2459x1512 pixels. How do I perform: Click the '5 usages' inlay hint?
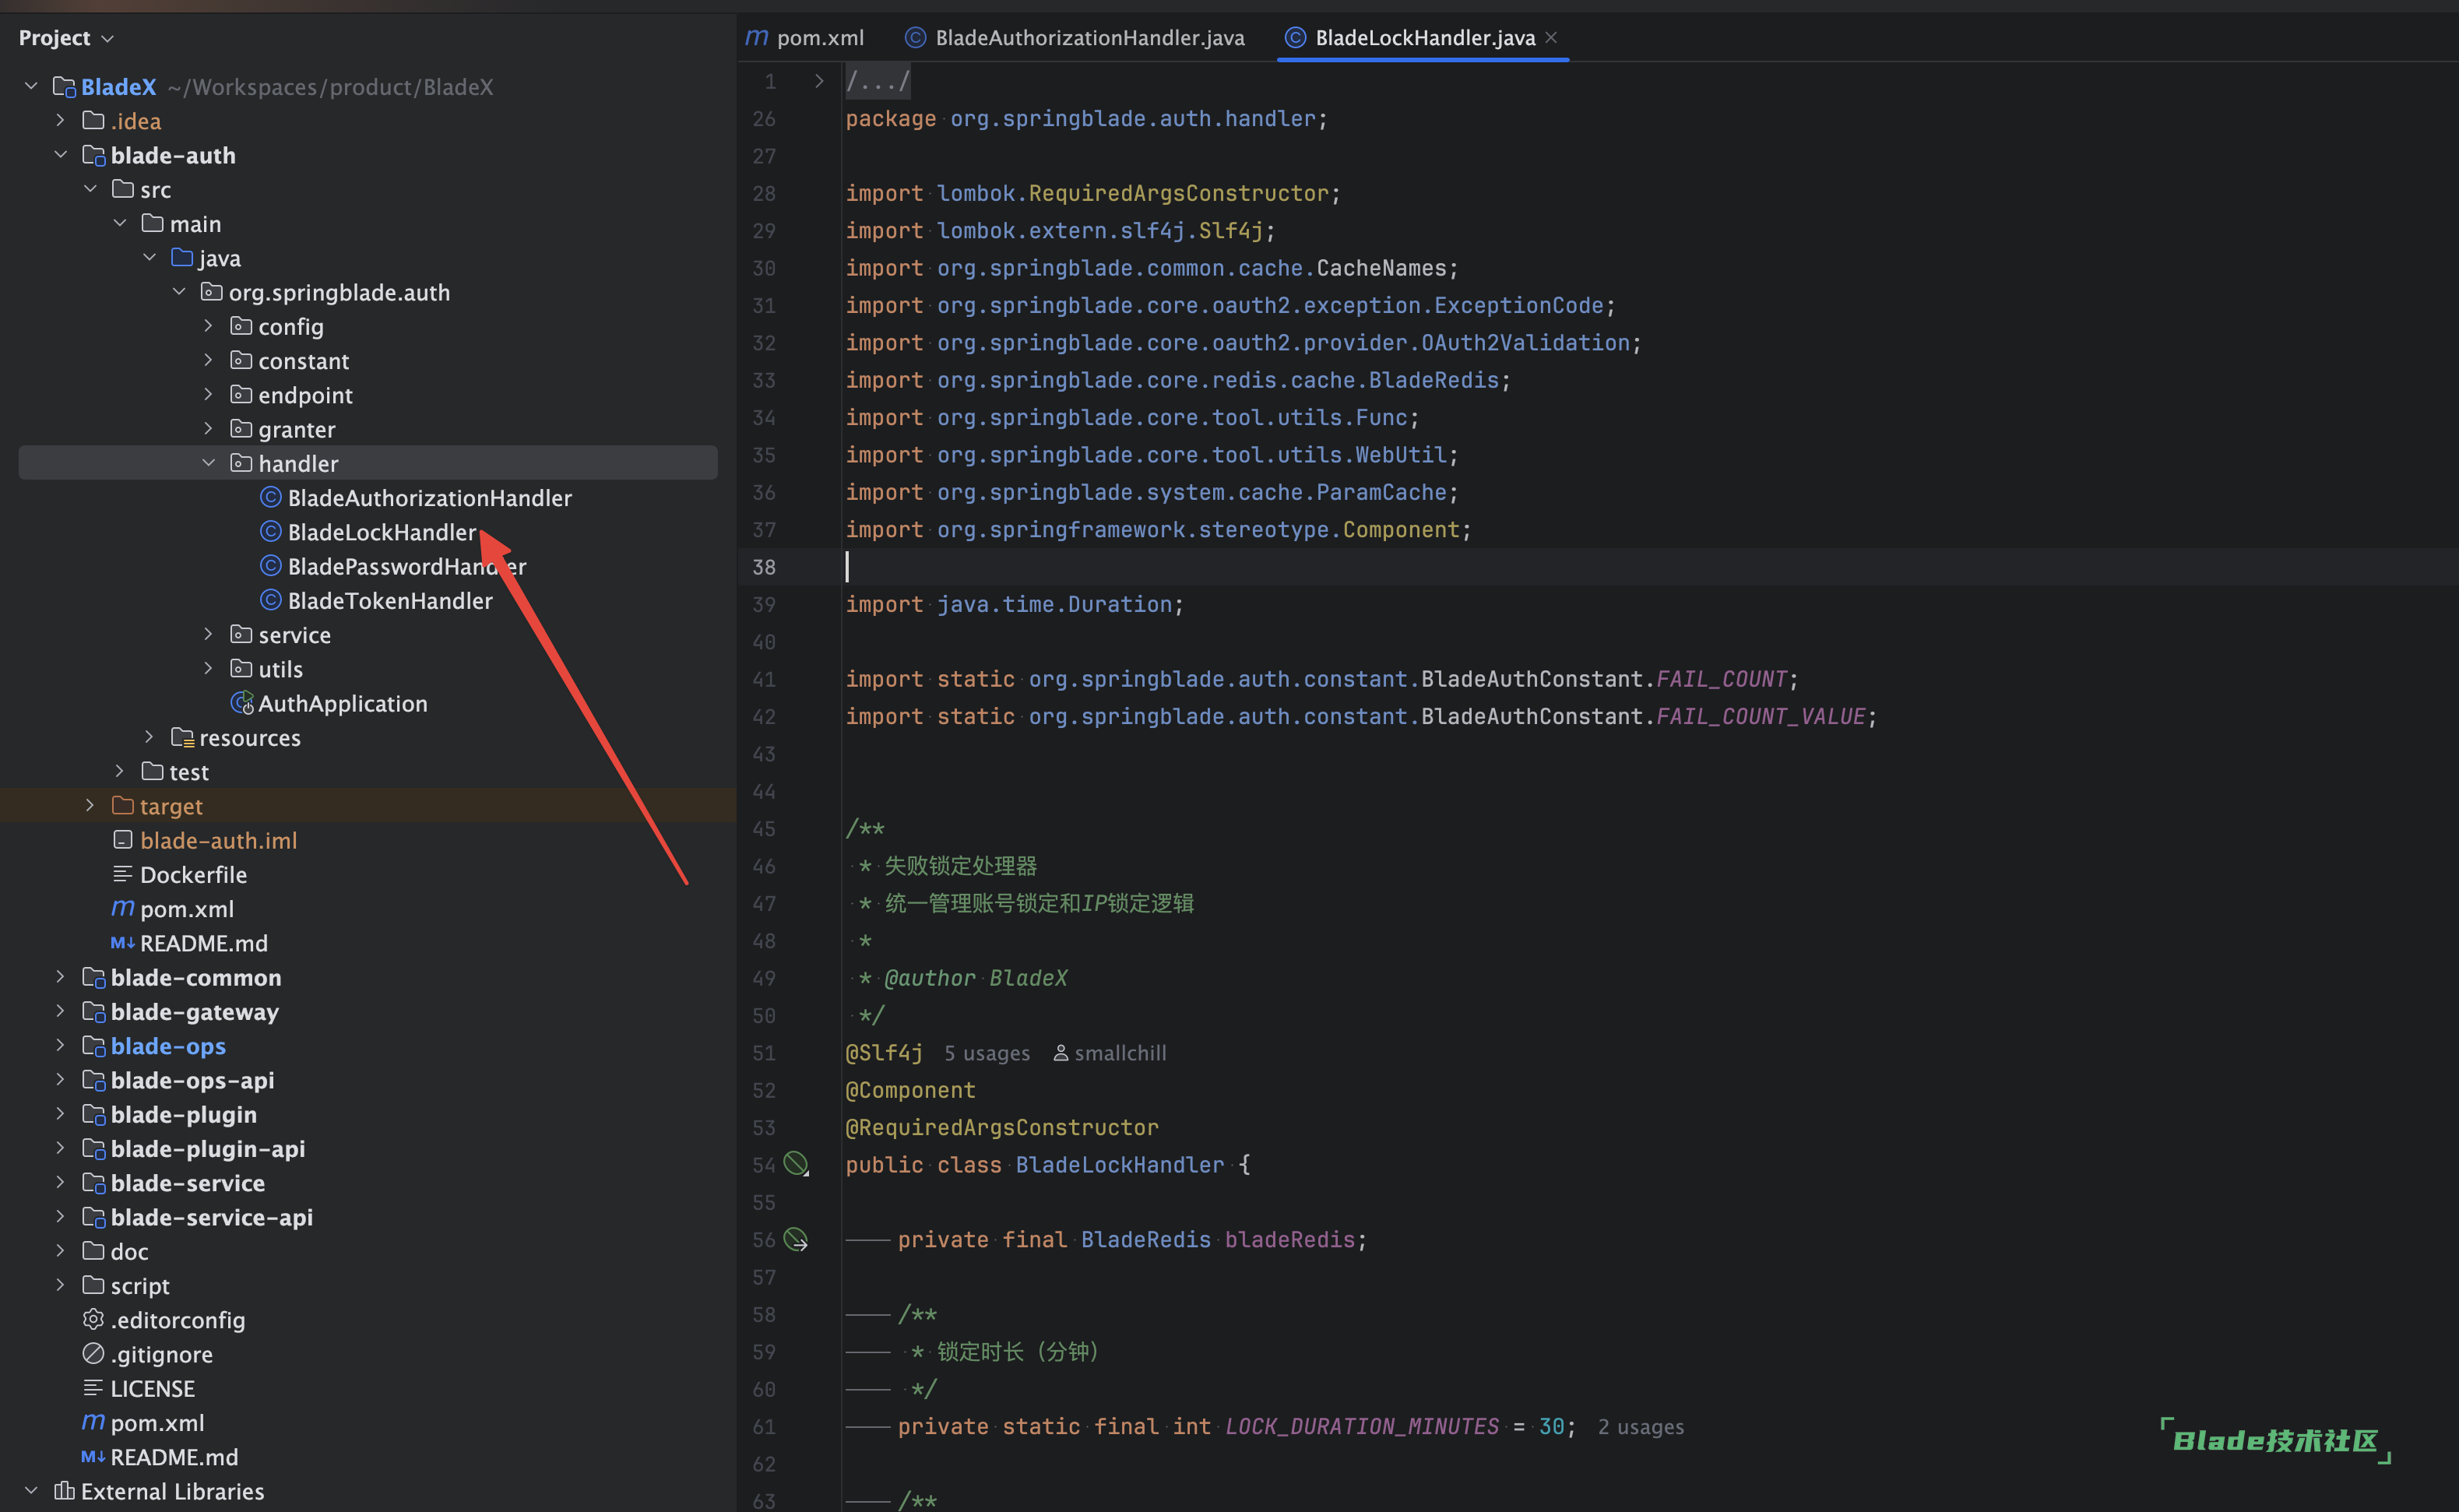tap(986, 1053)
